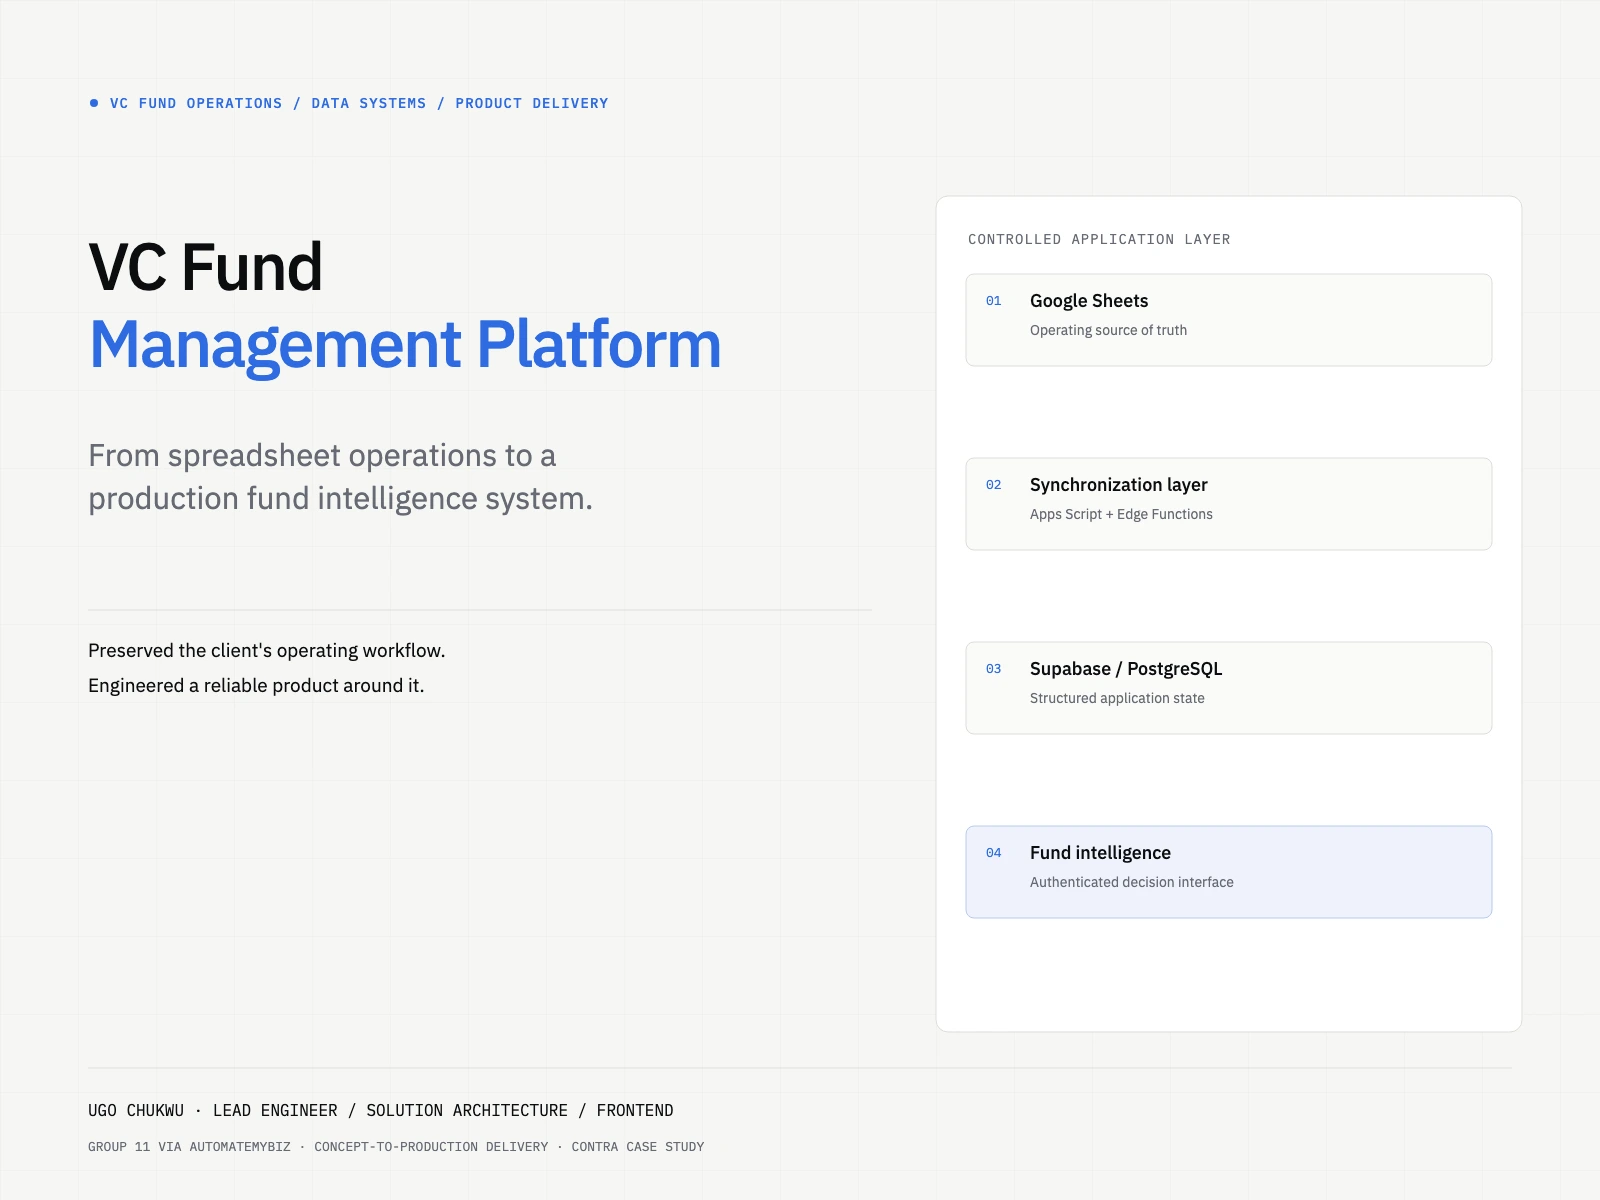Click the step number '01'
The width and height of the screenshot is (1600, 1200).
[993, 301]
